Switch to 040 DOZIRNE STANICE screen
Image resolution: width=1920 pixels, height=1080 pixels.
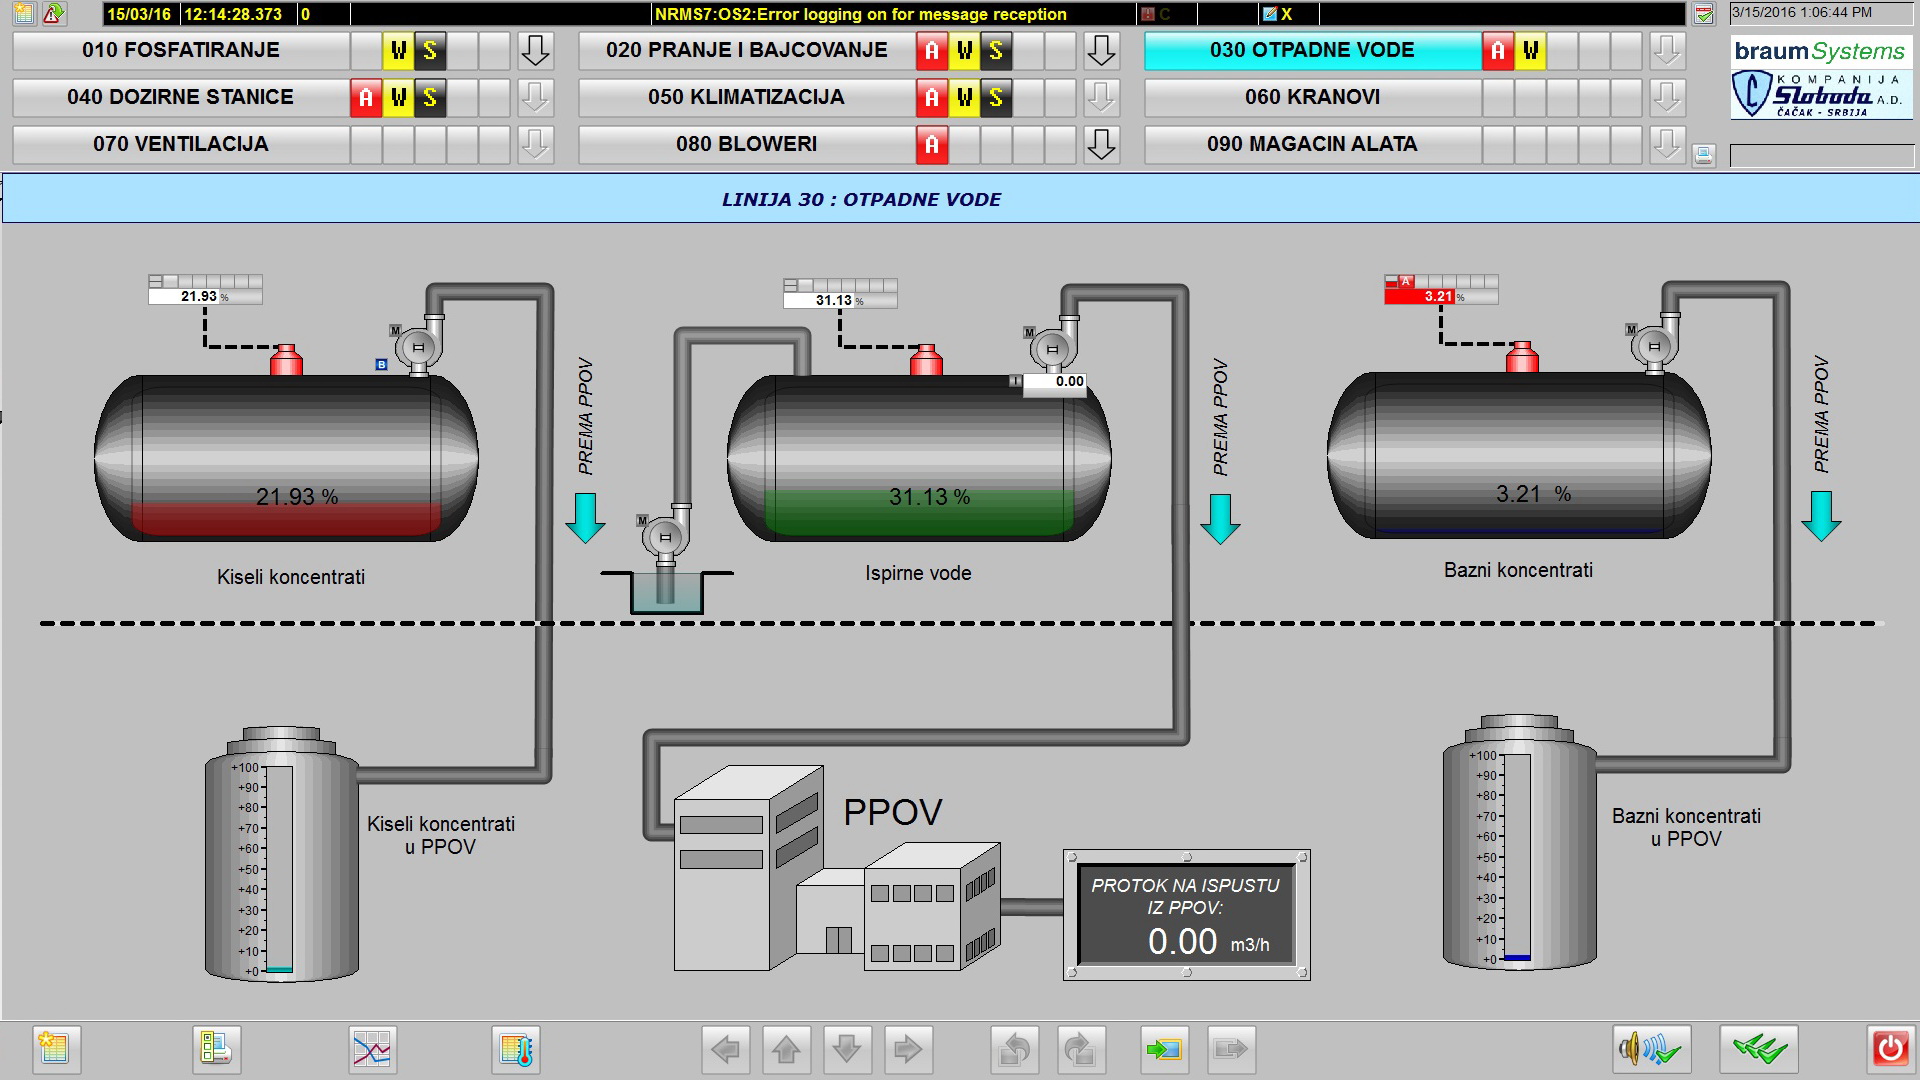click(x=180, y=98)
